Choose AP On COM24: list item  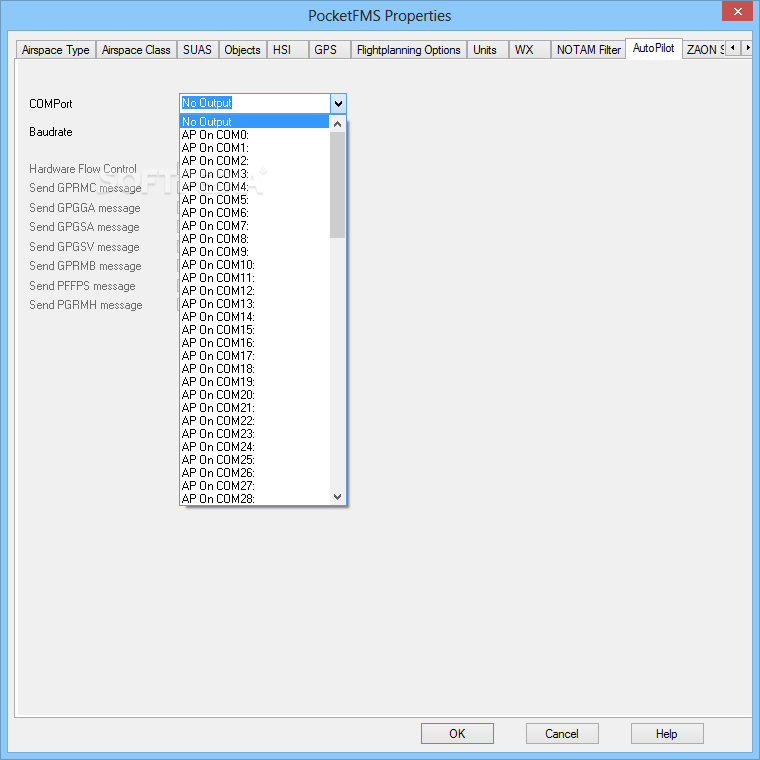tap(254, 447)
